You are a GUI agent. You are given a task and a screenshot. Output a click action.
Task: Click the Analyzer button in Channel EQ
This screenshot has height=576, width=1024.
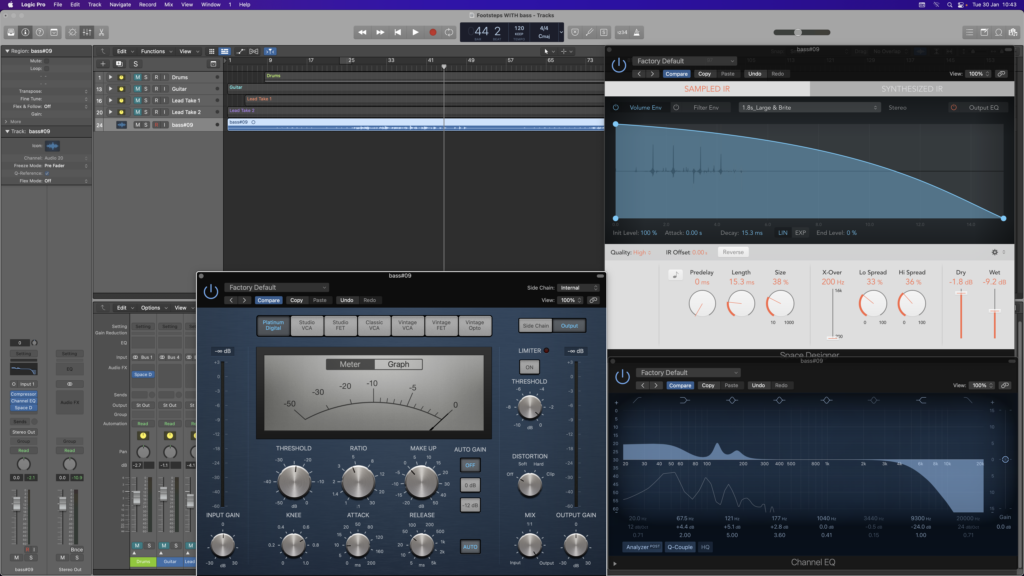[643, 547]
